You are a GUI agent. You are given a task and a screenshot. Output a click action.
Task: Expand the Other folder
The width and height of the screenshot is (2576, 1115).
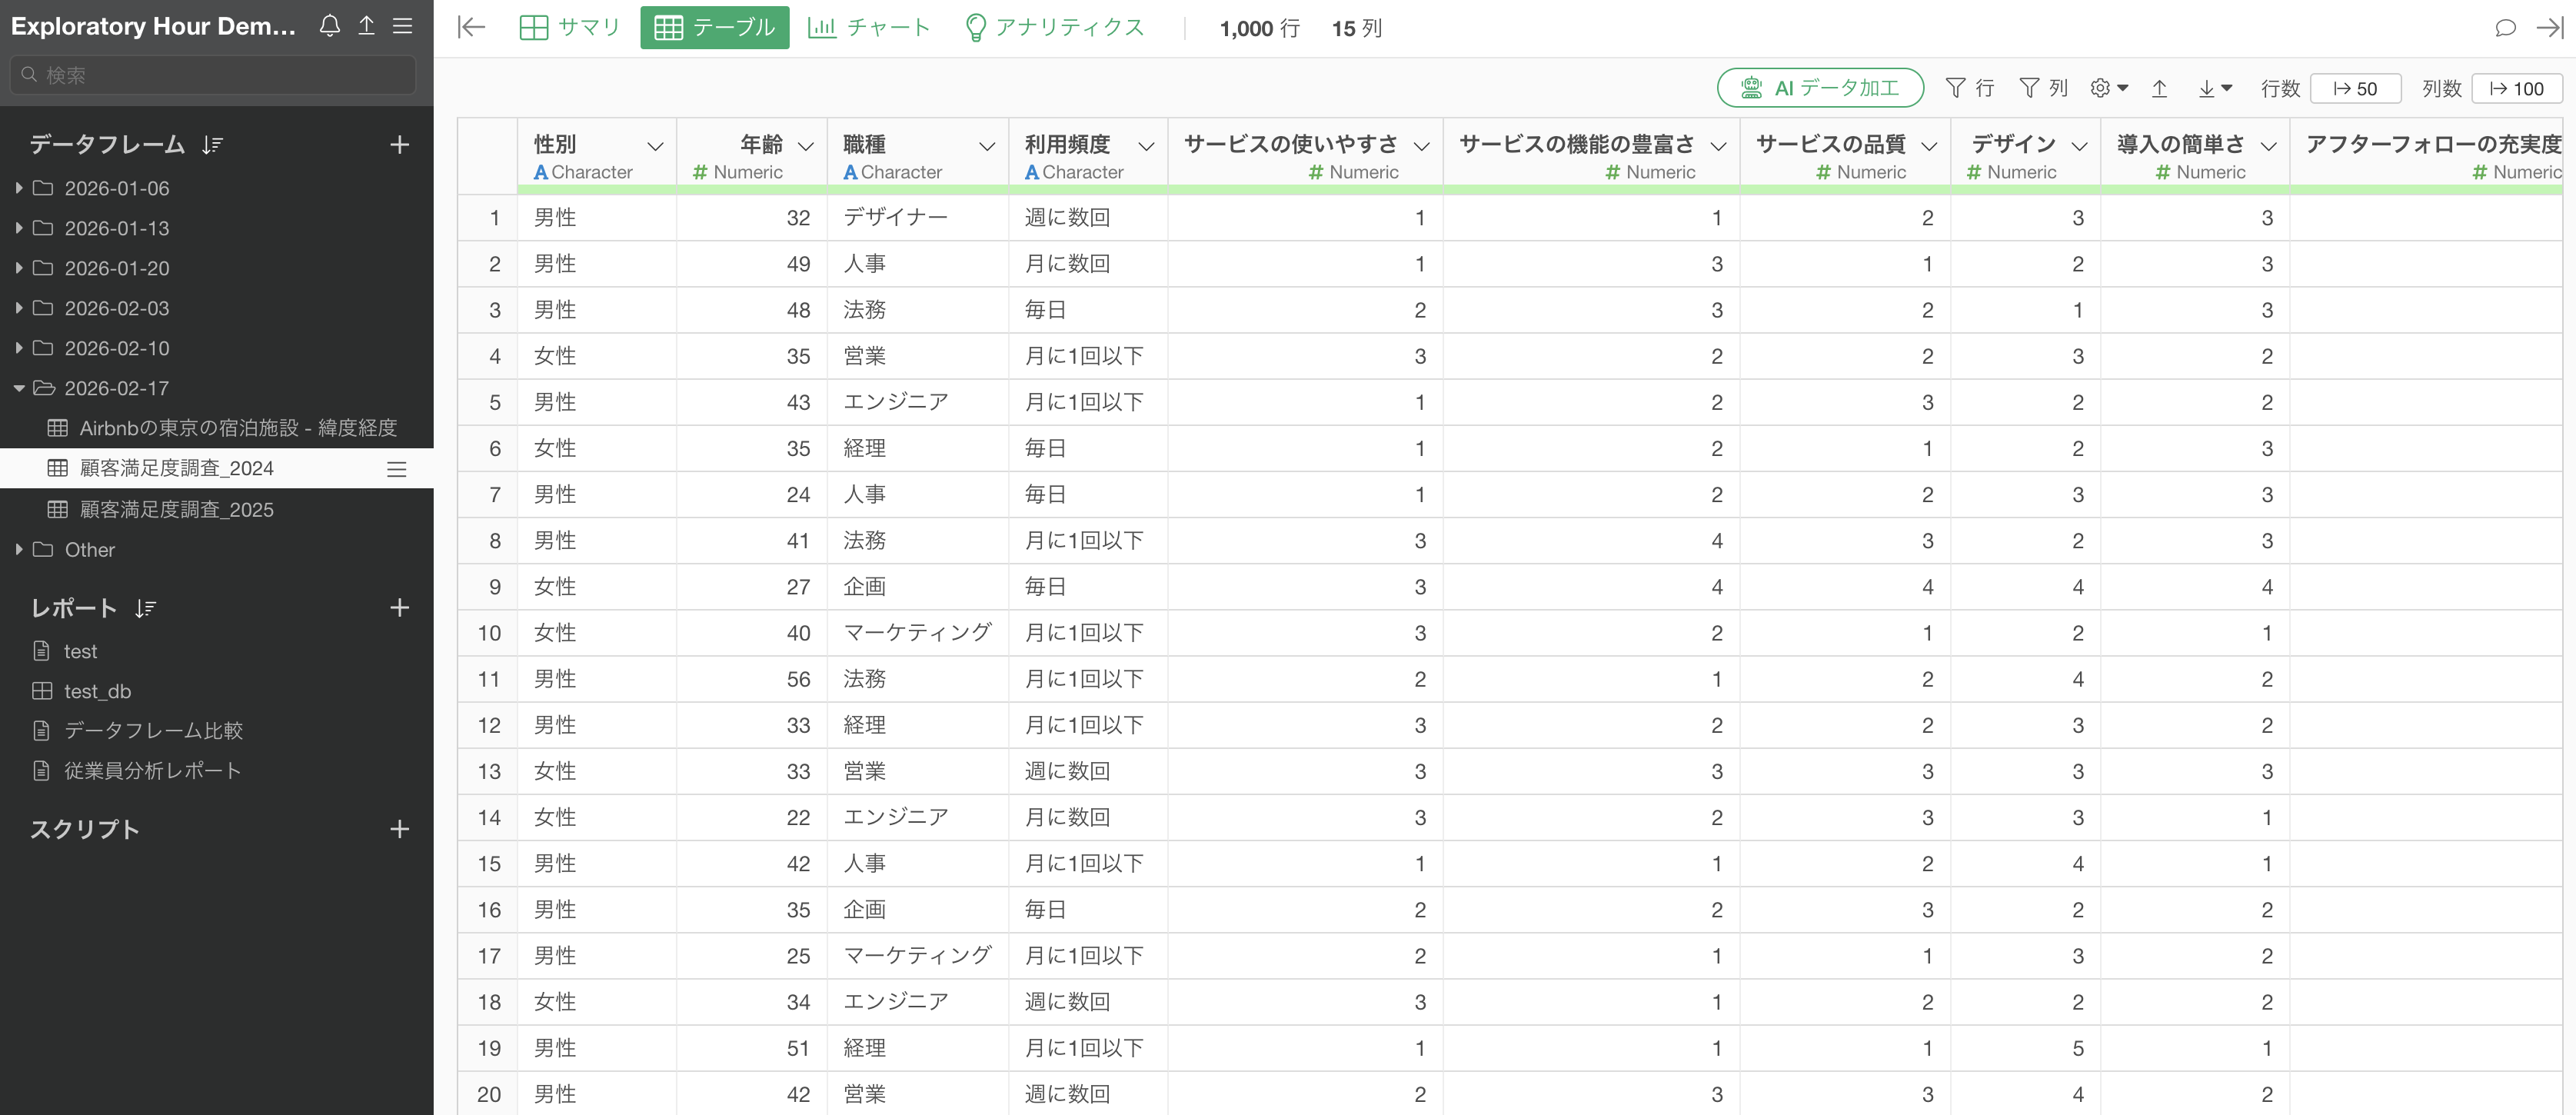[19, 550]
